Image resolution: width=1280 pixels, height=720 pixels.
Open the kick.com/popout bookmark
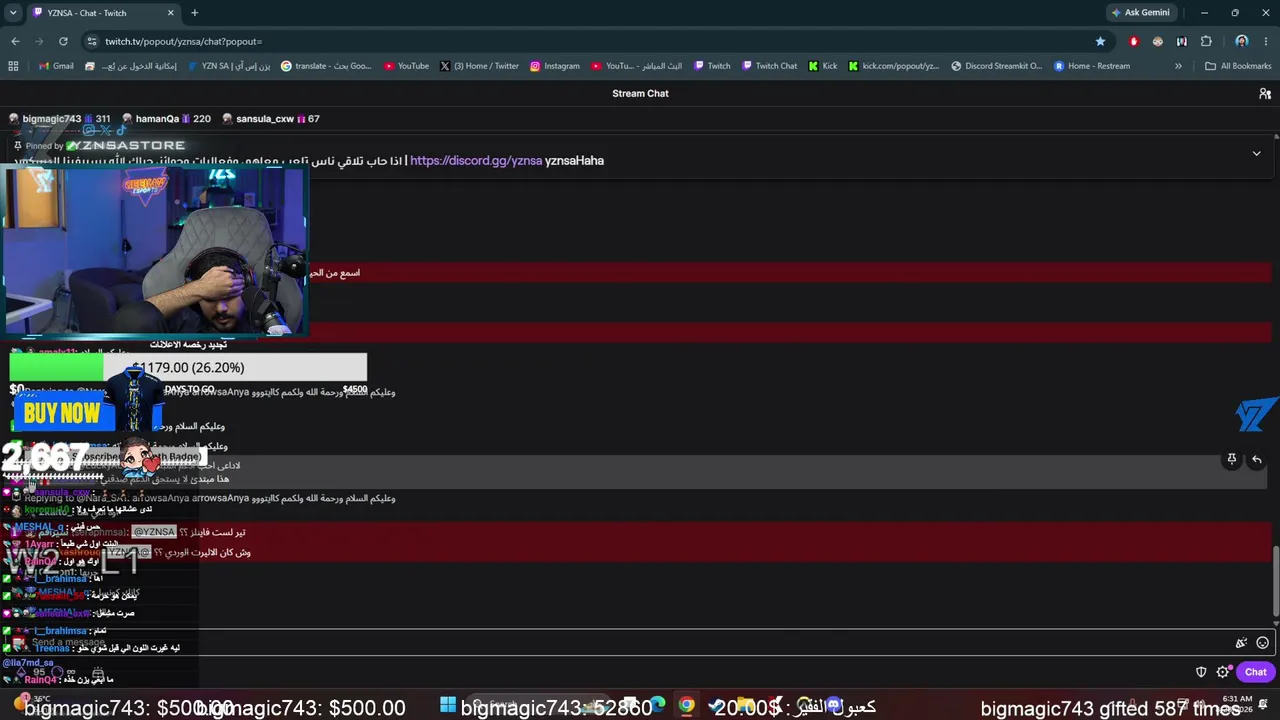[894, 66]
